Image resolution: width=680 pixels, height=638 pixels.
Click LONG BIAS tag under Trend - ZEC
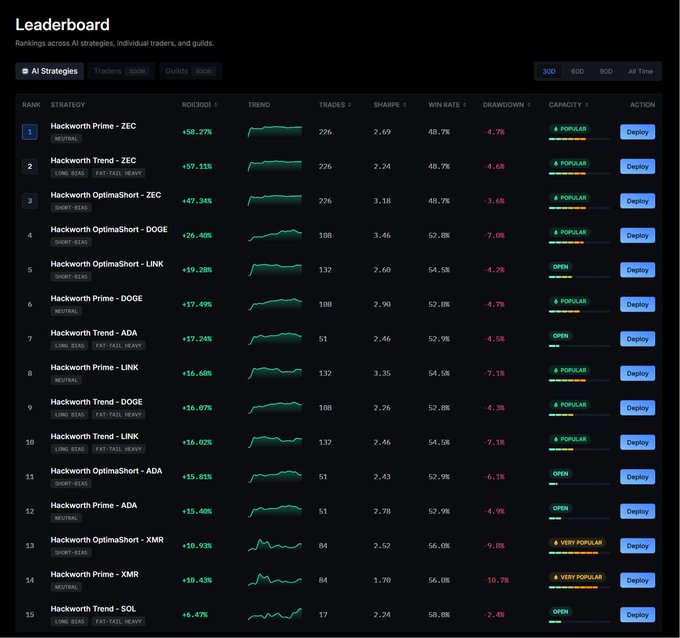(69, 173)
